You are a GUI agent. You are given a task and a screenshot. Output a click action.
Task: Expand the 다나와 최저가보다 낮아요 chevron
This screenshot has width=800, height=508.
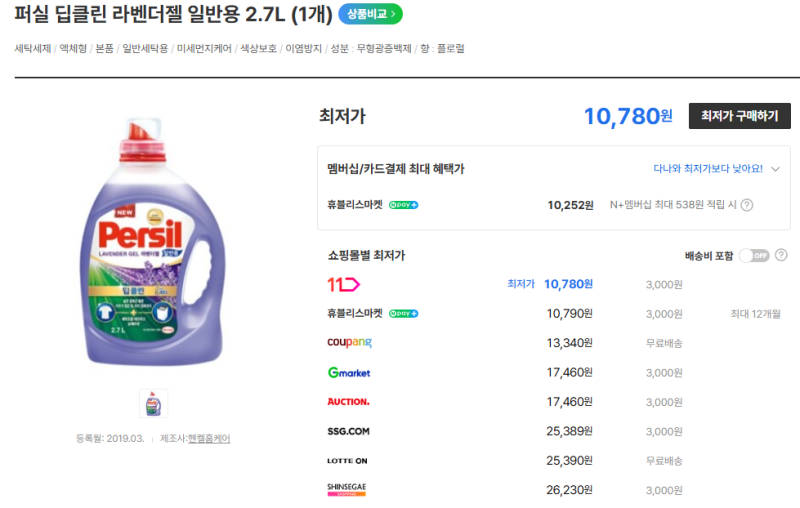click(776, 169)
